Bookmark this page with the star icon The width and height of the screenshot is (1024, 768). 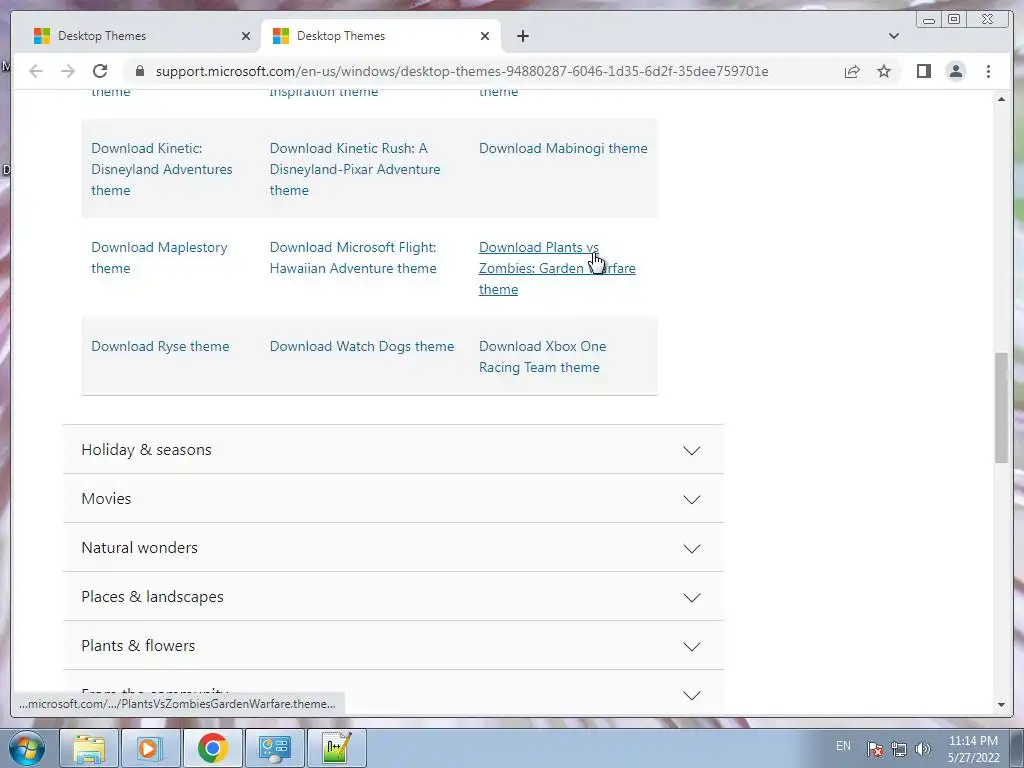[884, 71]
